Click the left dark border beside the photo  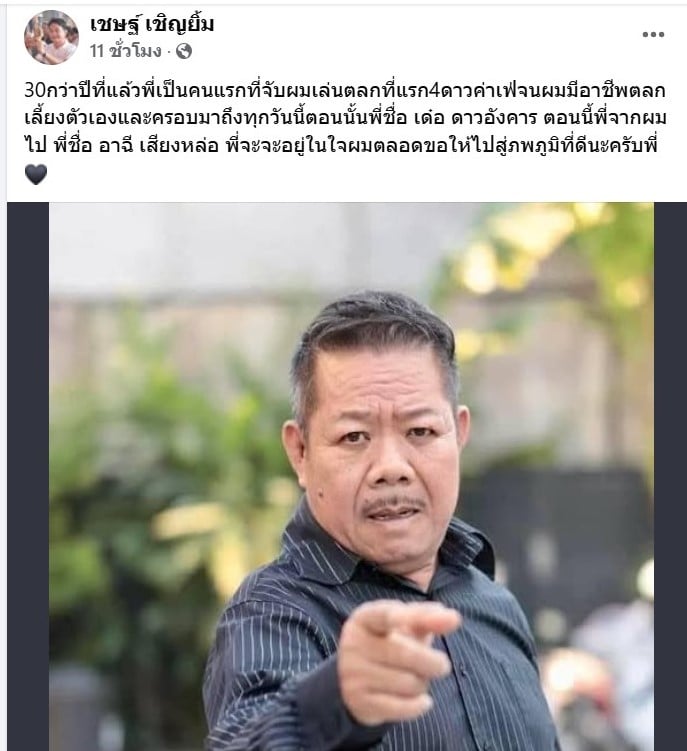28,477
